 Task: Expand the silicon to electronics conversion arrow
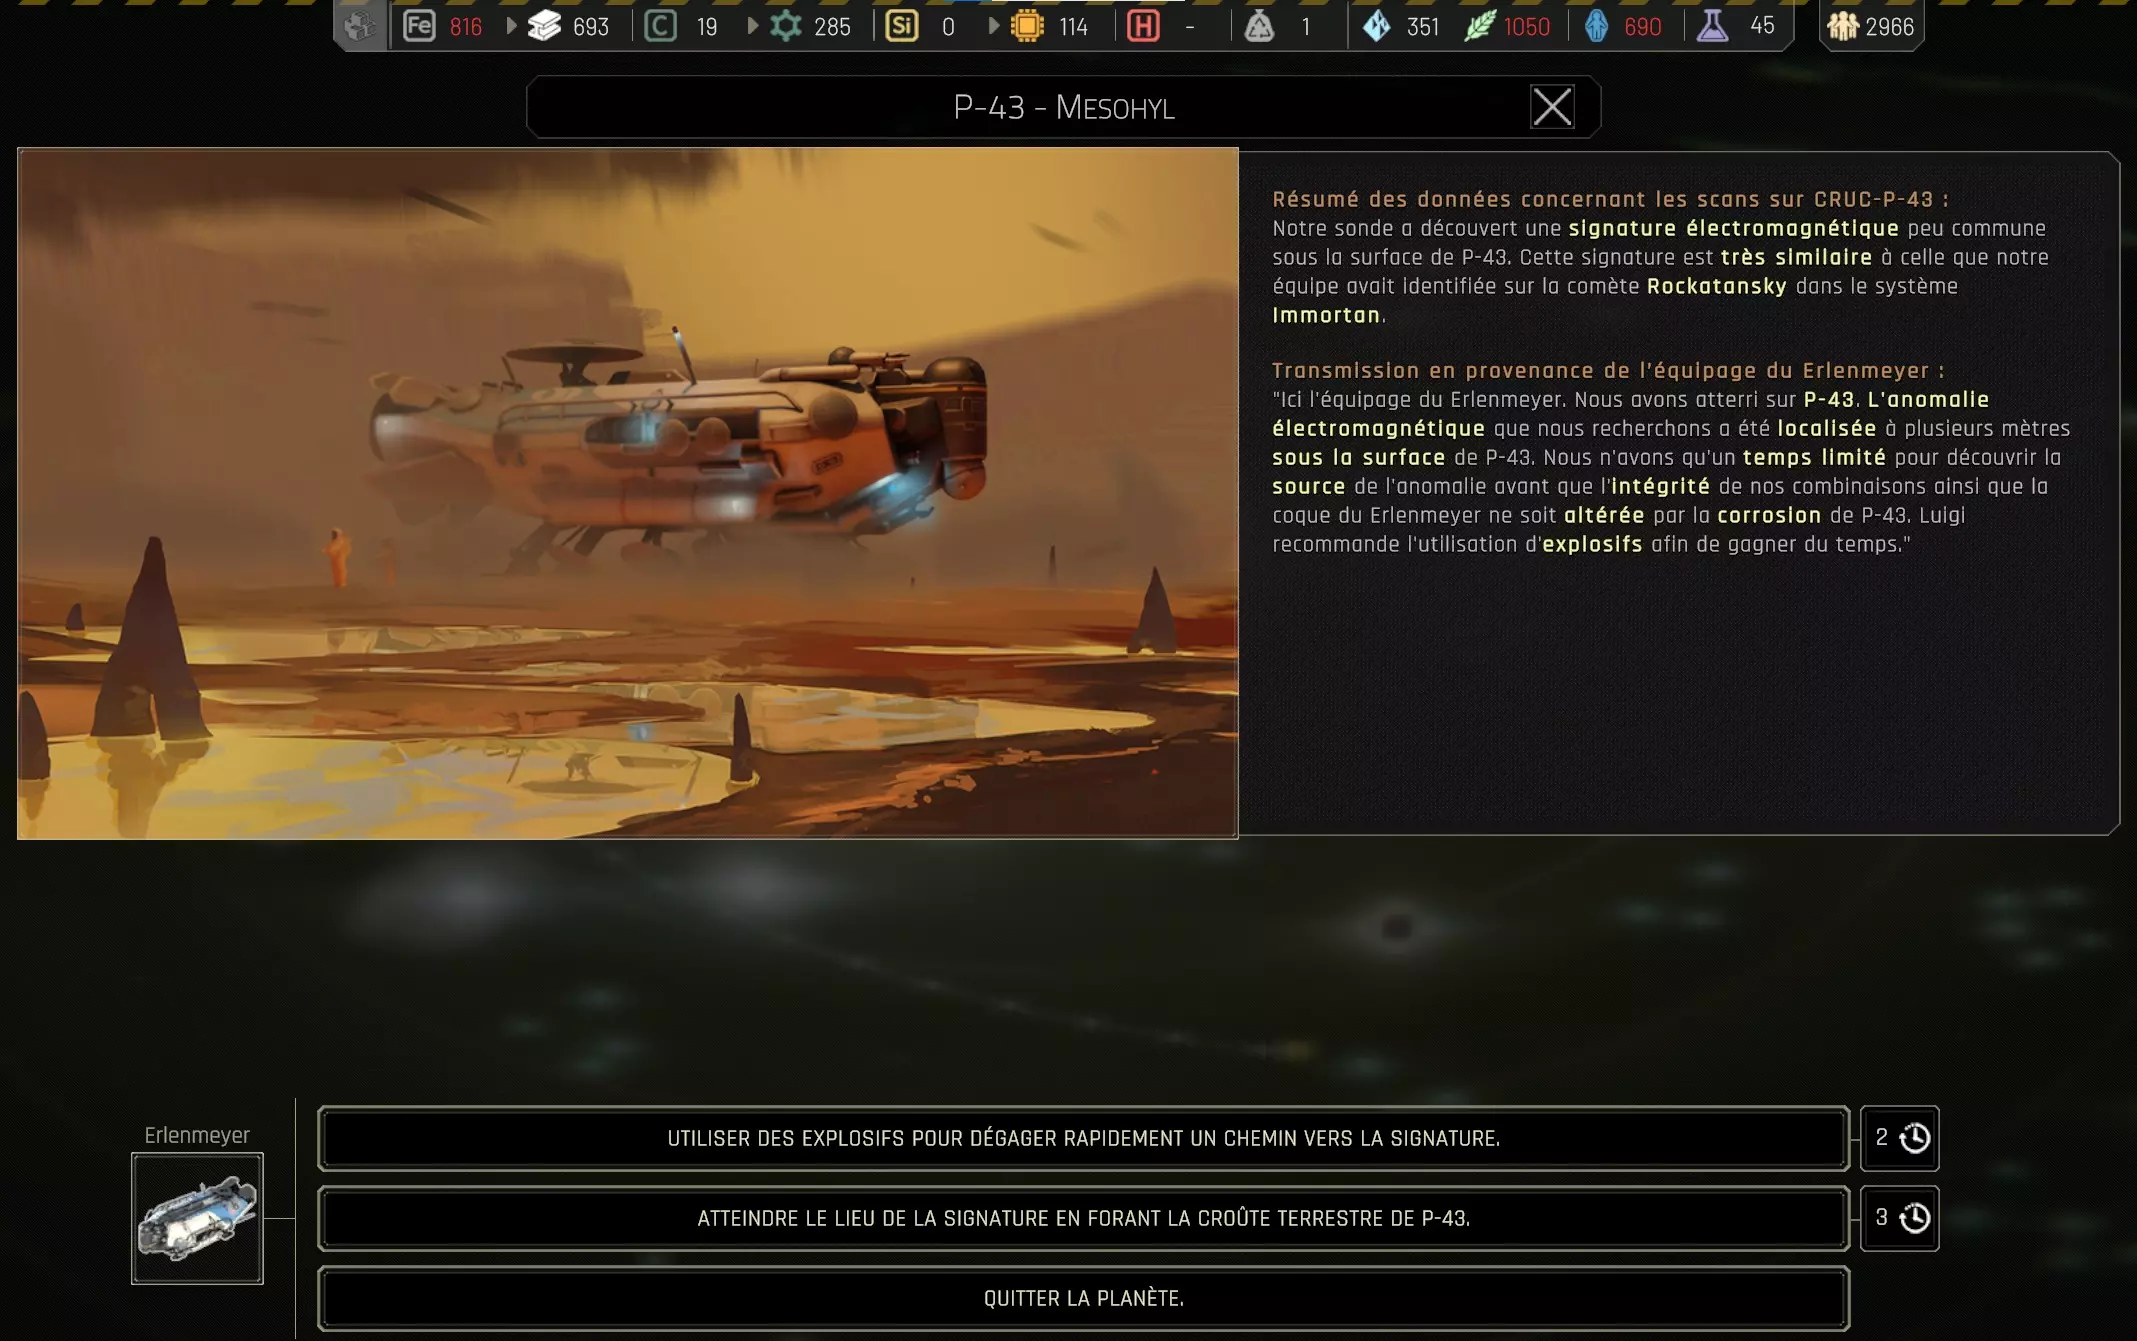pos(993,26)
